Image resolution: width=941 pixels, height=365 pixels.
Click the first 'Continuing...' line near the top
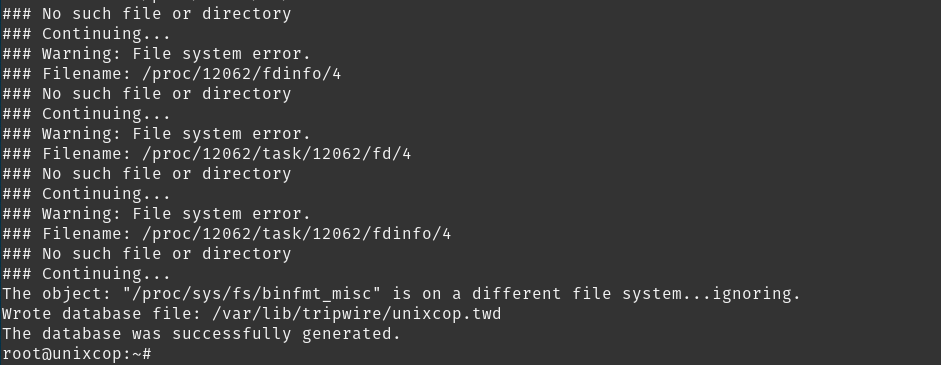click(86, 34)
